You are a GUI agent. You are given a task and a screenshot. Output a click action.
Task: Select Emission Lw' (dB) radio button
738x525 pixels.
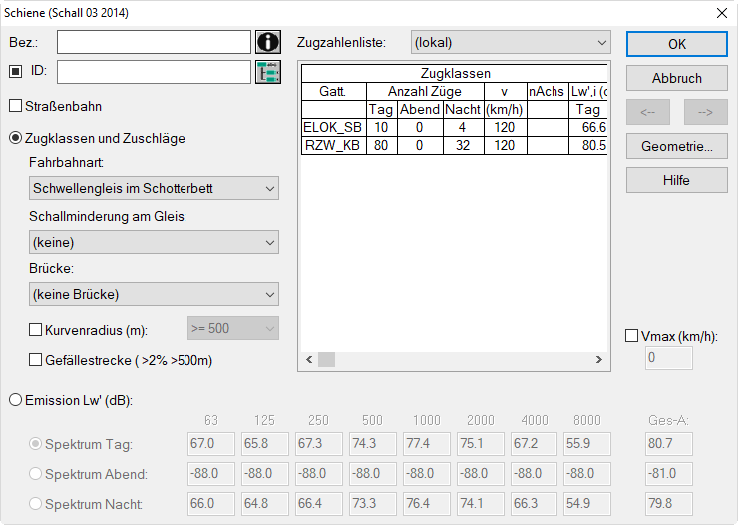[16, 400]
